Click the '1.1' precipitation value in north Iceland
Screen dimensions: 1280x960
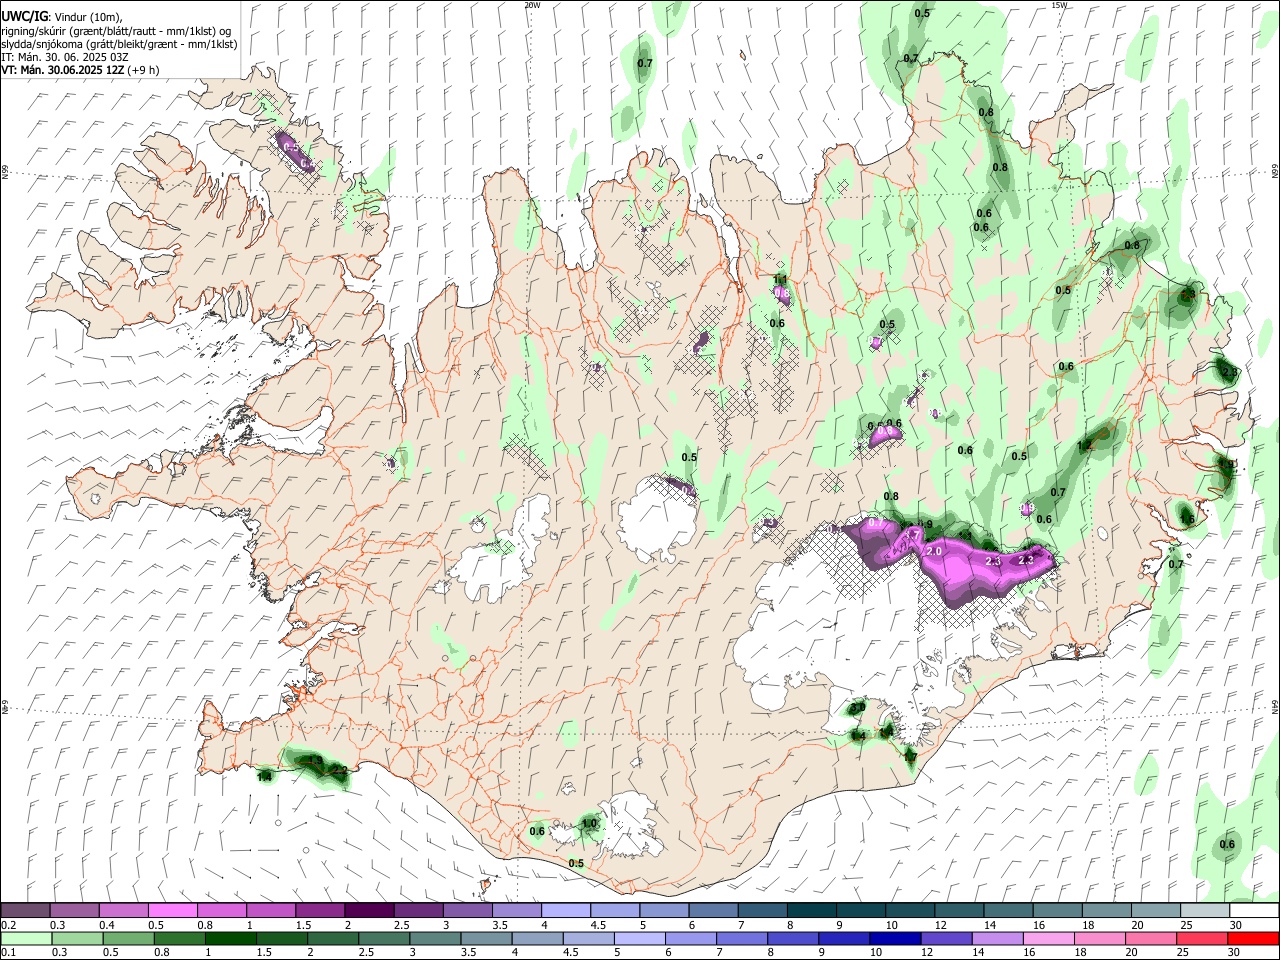coord(781,279)
